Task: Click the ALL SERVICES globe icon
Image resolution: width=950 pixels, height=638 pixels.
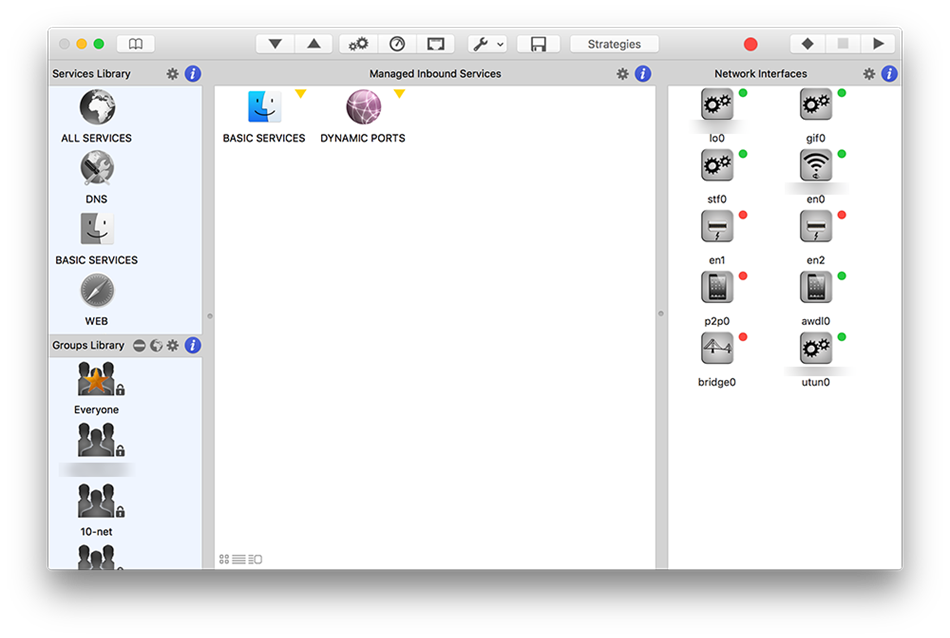Action: (97, 108)
